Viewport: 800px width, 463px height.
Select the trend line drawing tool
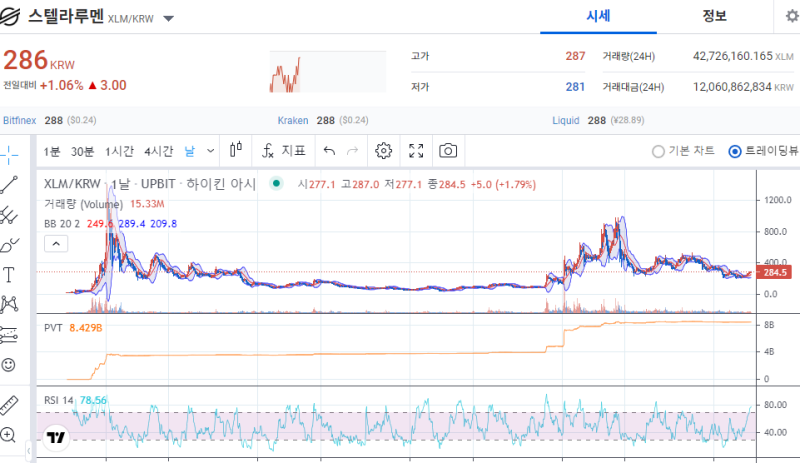click(x=9, y=185)
